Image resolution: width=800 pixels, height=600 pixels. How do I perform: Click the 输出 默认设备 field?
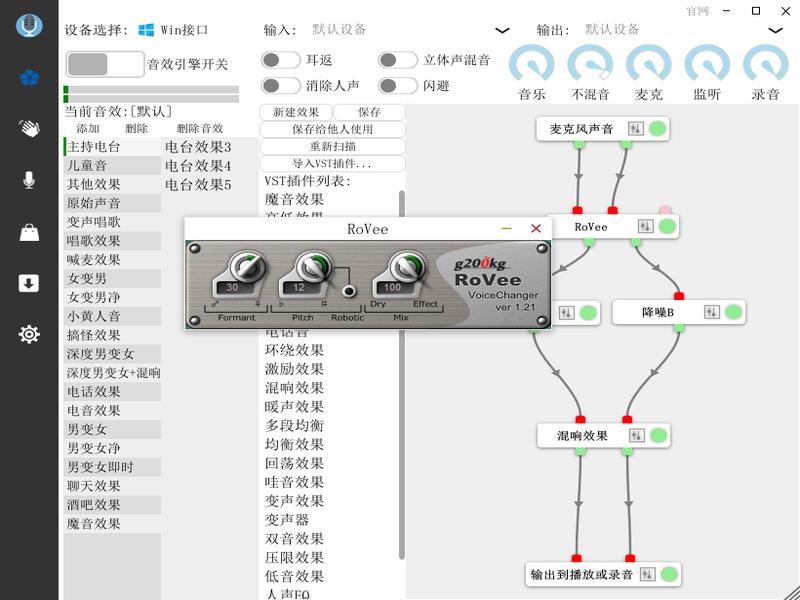tap(684, 30)
